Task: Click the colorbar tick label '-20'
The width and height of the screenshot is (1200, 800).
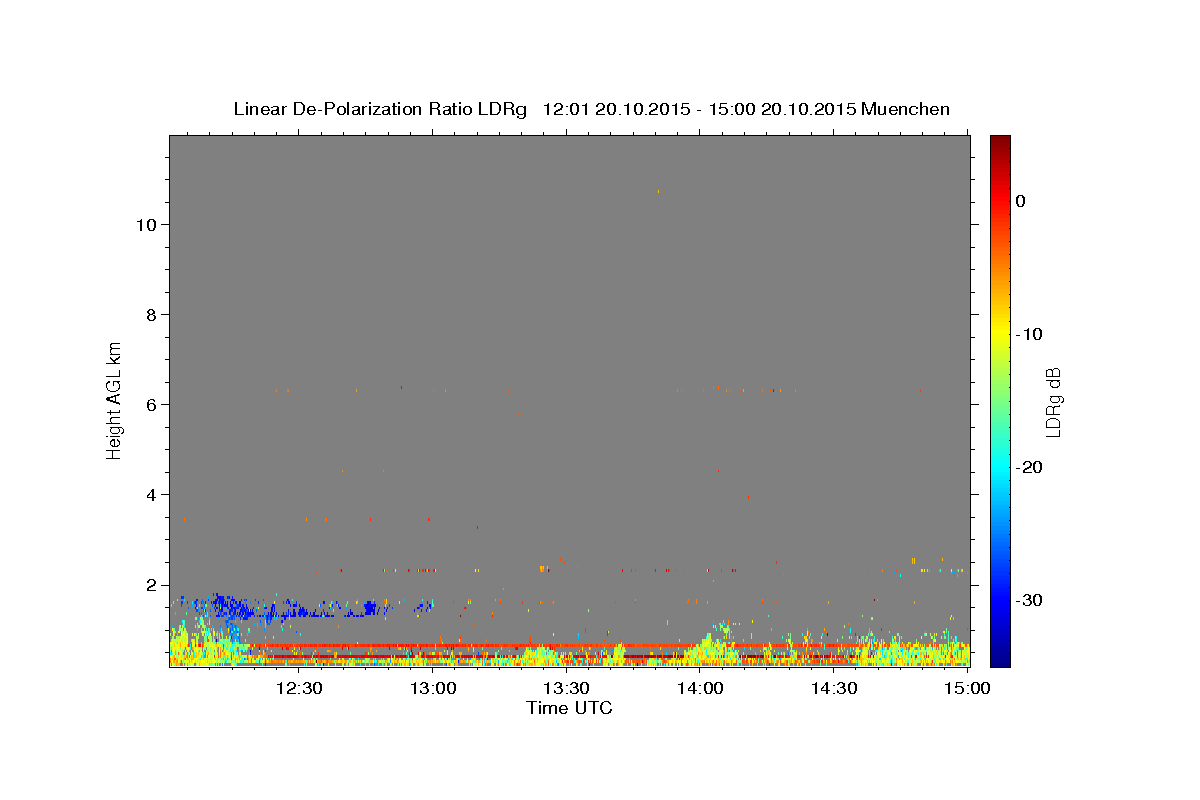Action: pyautogui.click(x=1031, y=467)
